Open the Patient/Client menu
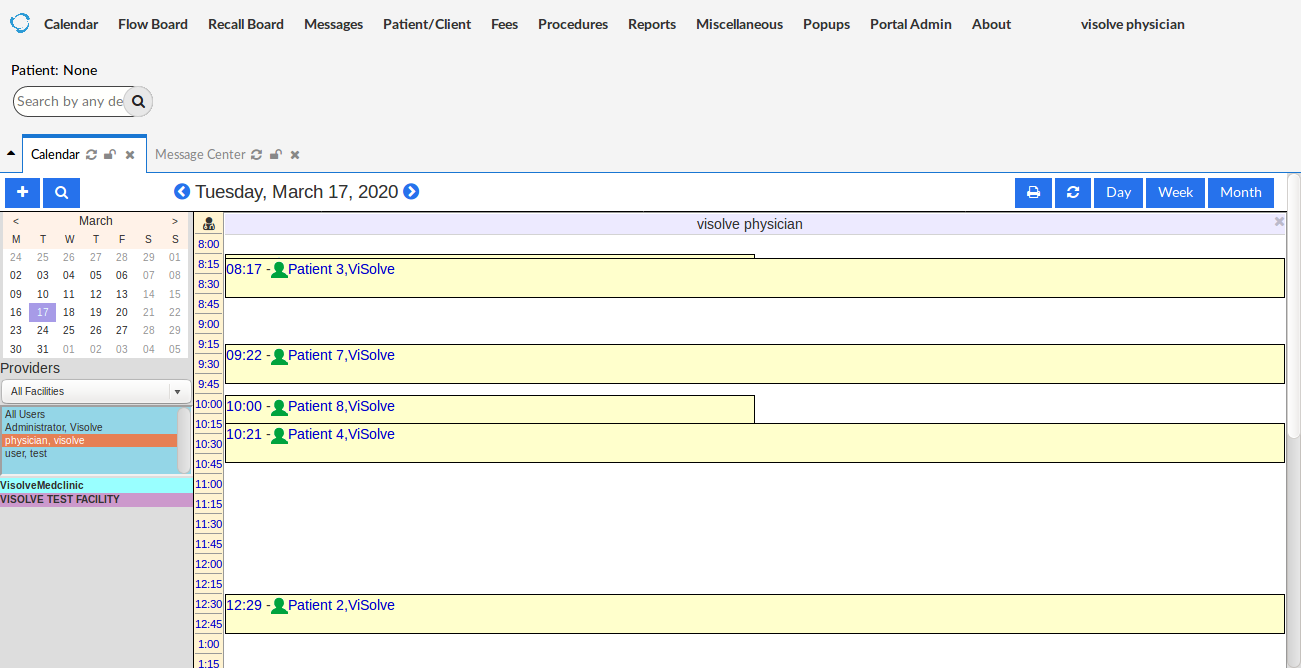This screenshot has height=668, width=1301. click(x=427, y=24)
